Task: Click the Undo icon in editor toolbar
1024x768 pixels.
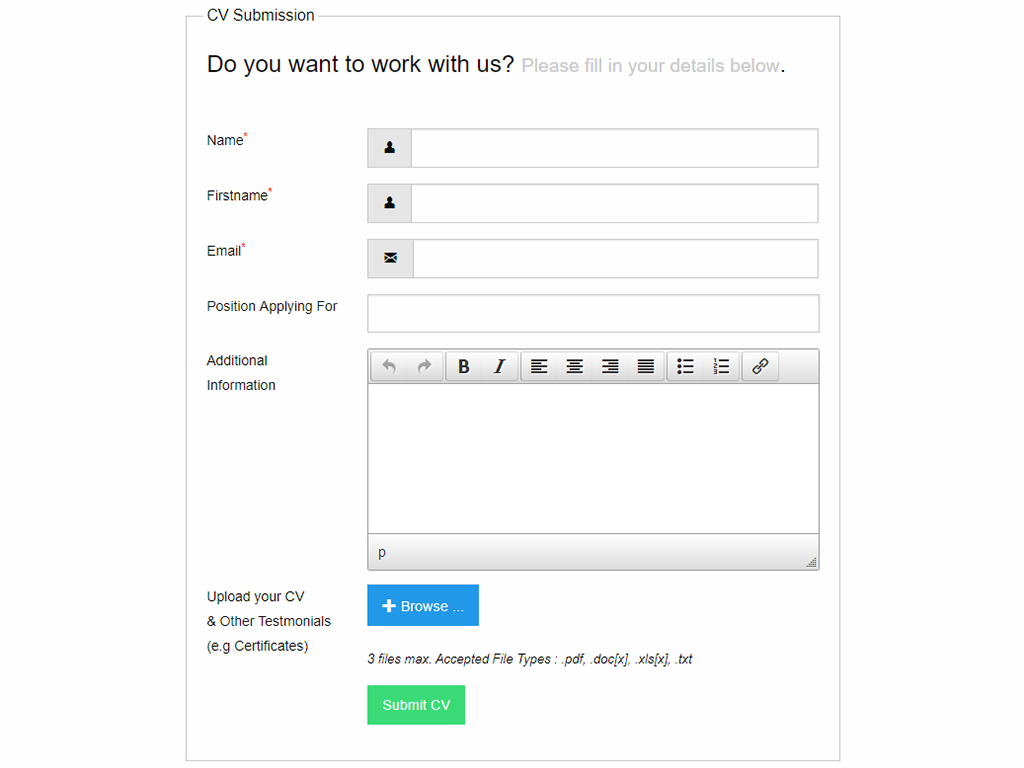Action: point(389,367)
